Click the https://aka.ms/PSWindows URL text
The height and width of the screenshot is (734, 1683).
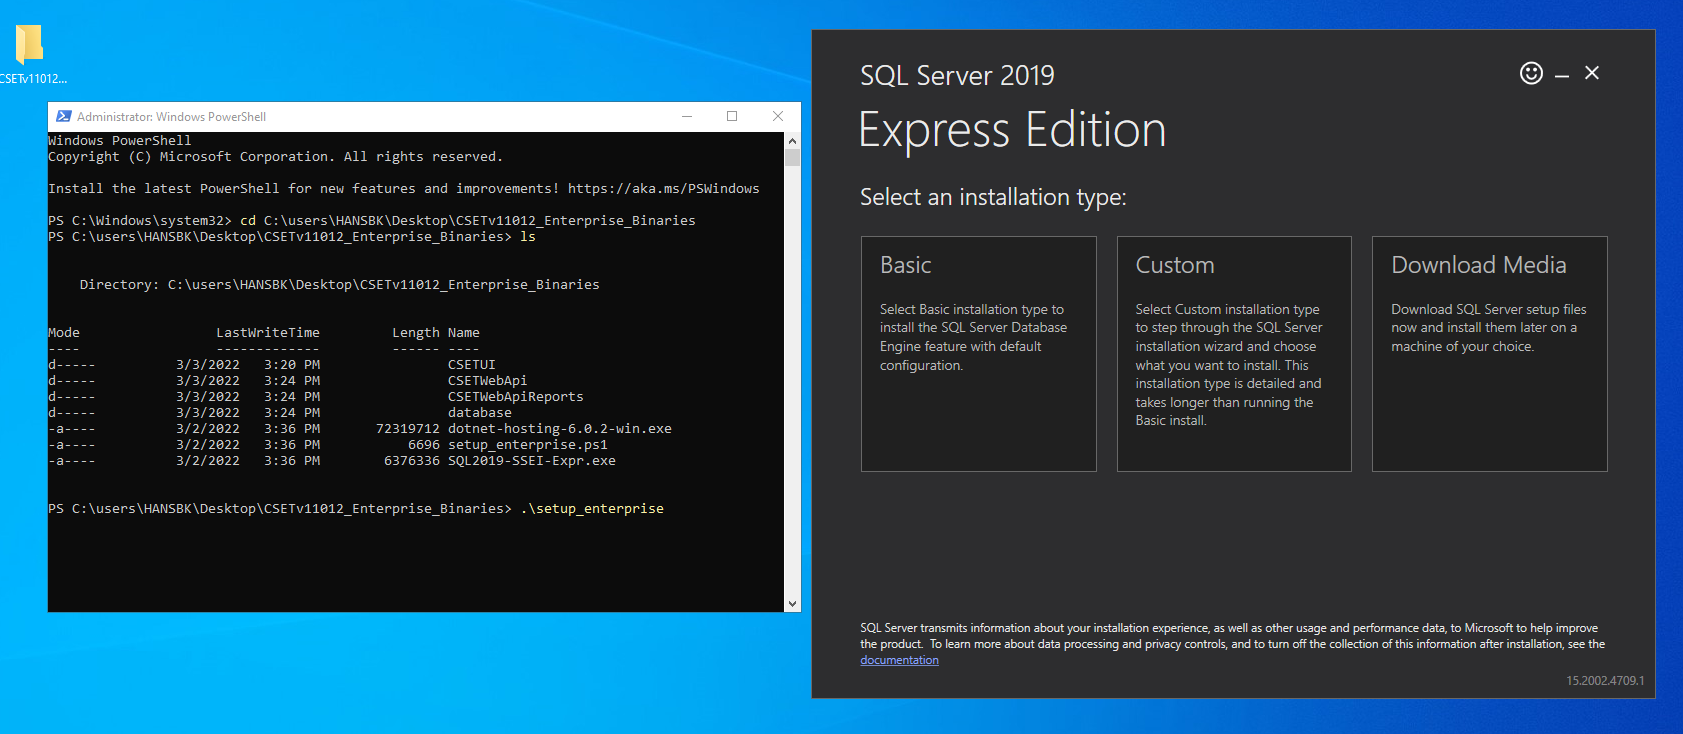(664, 189)
